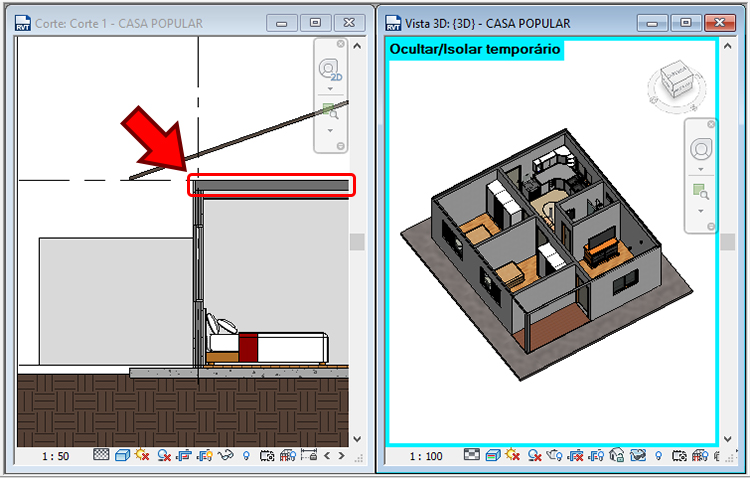Expand Zoom options dropdown in Corte 1 view
The width and height of the screenshot is (750, 478).
(x=330, y=131)
